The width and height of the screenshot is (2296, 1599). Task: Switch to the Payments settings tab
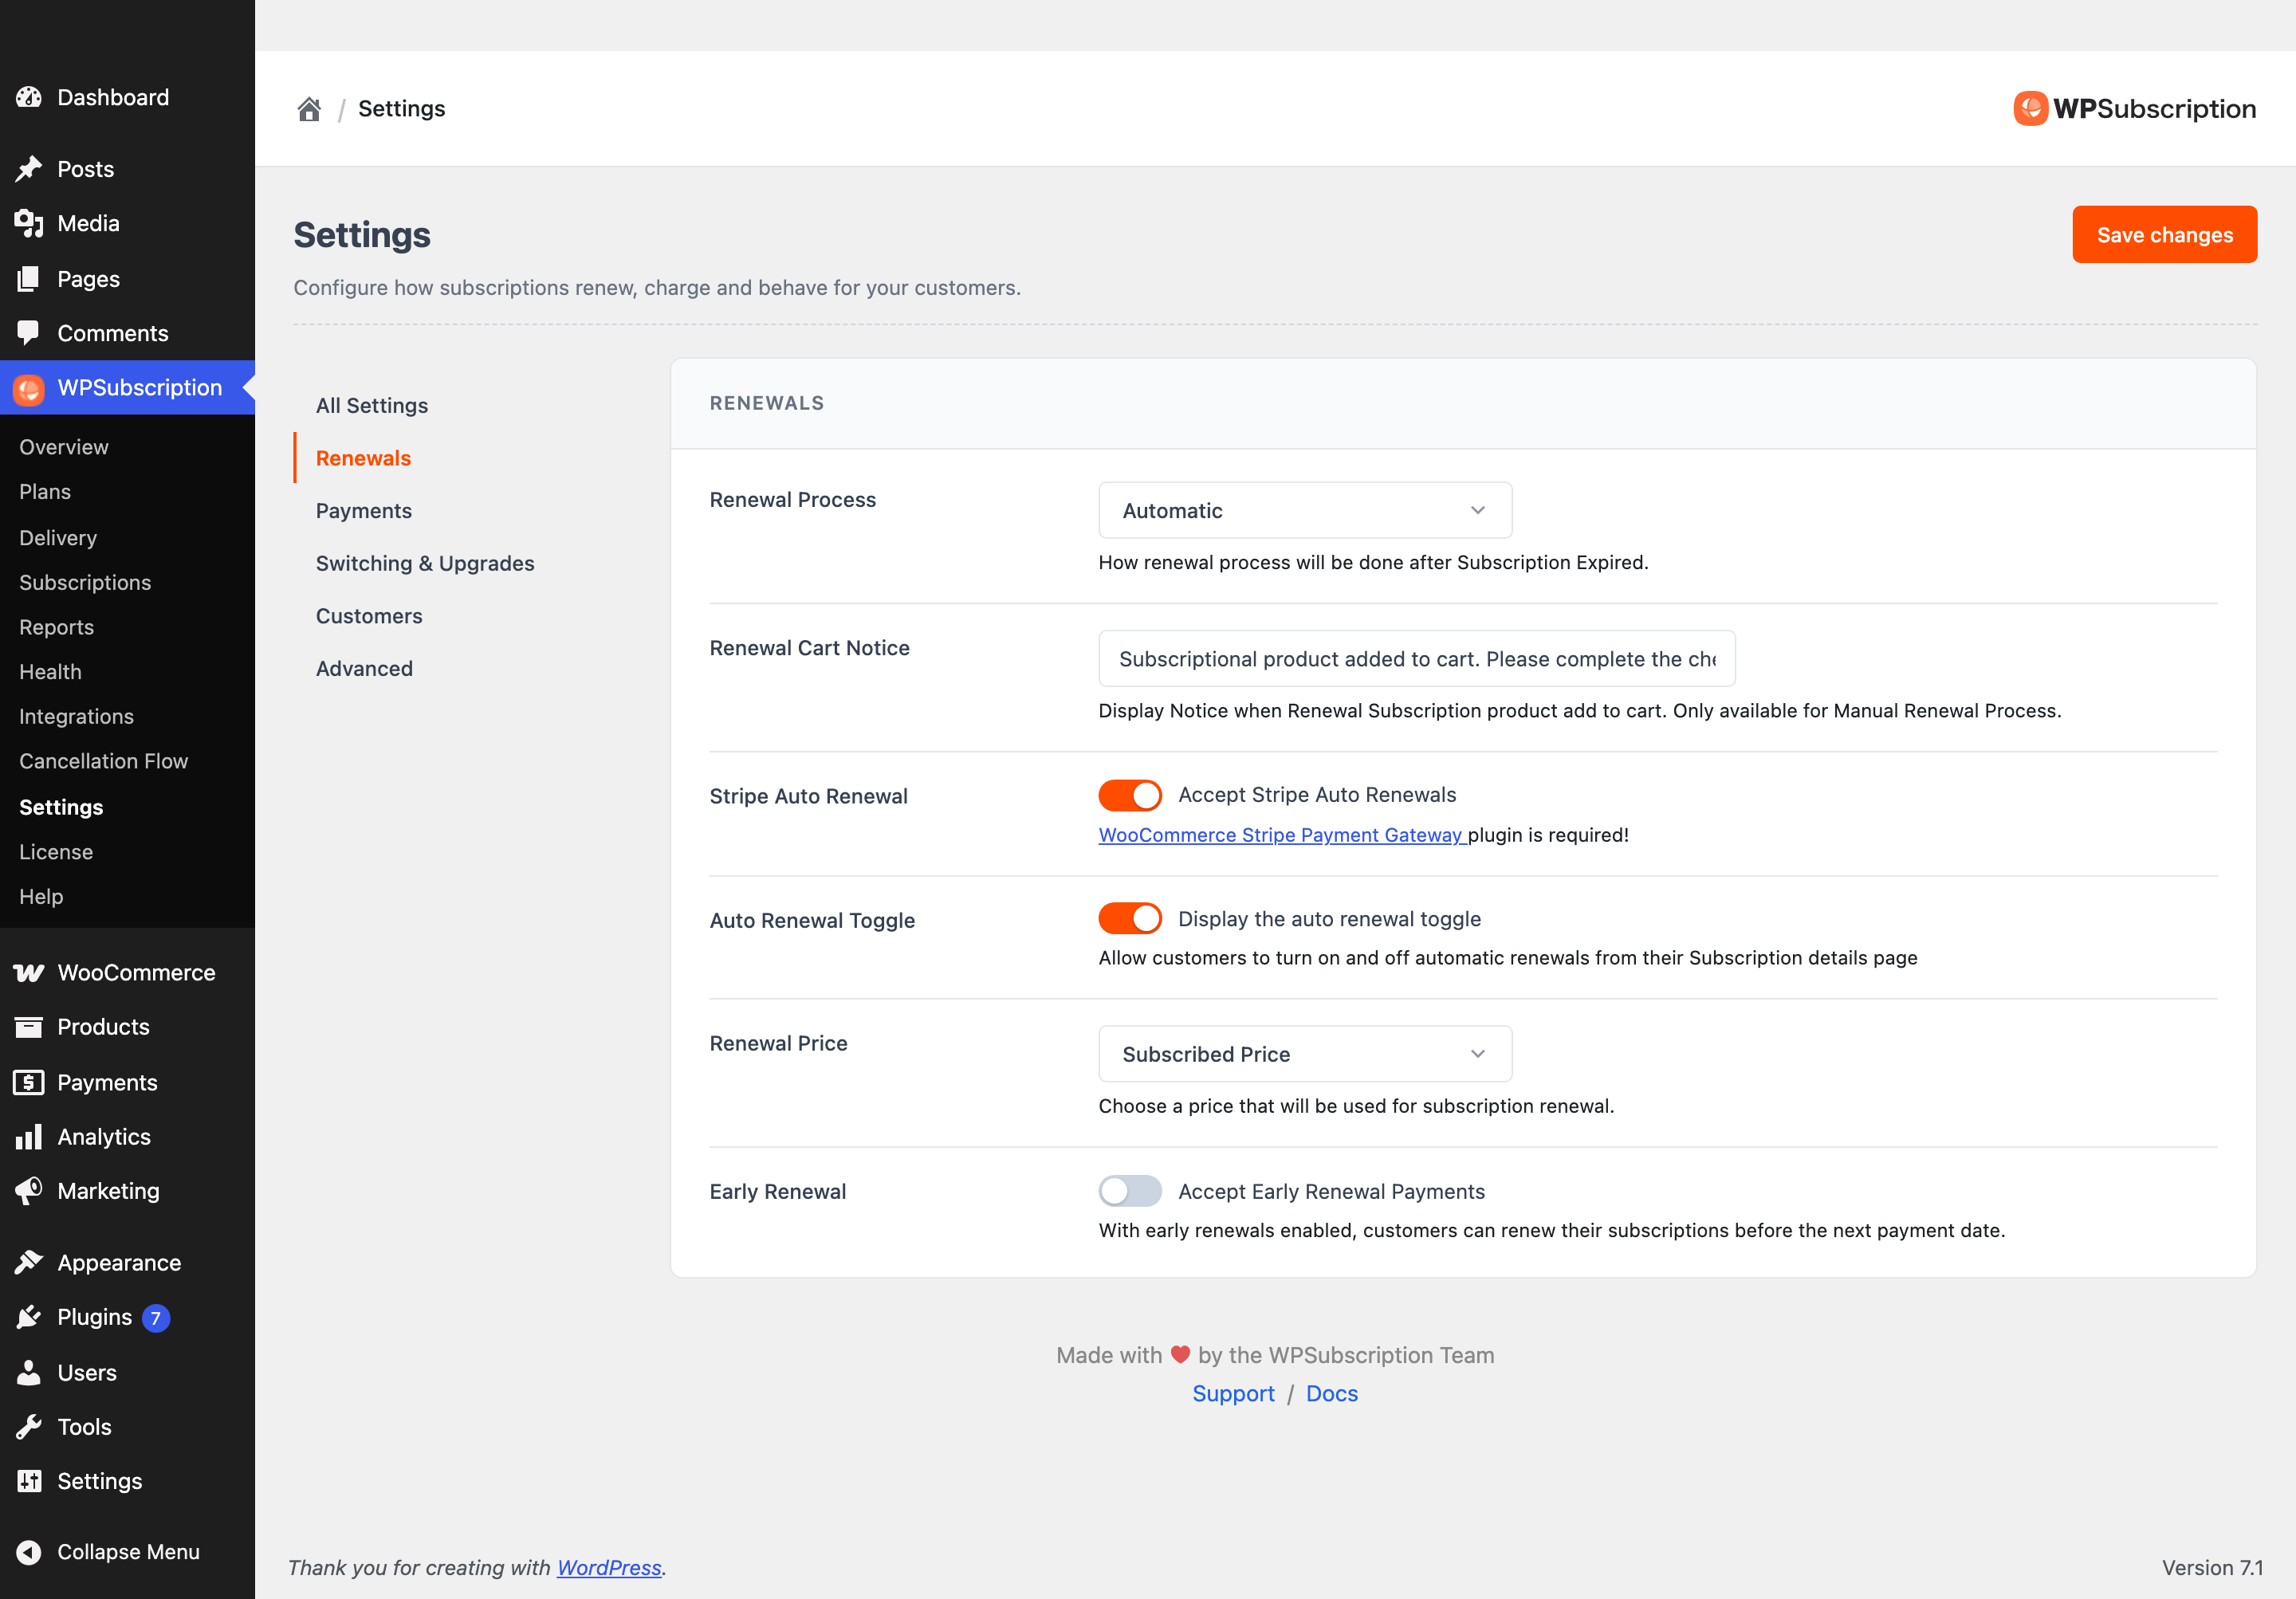pyautogui.click(x=364, y=510)
